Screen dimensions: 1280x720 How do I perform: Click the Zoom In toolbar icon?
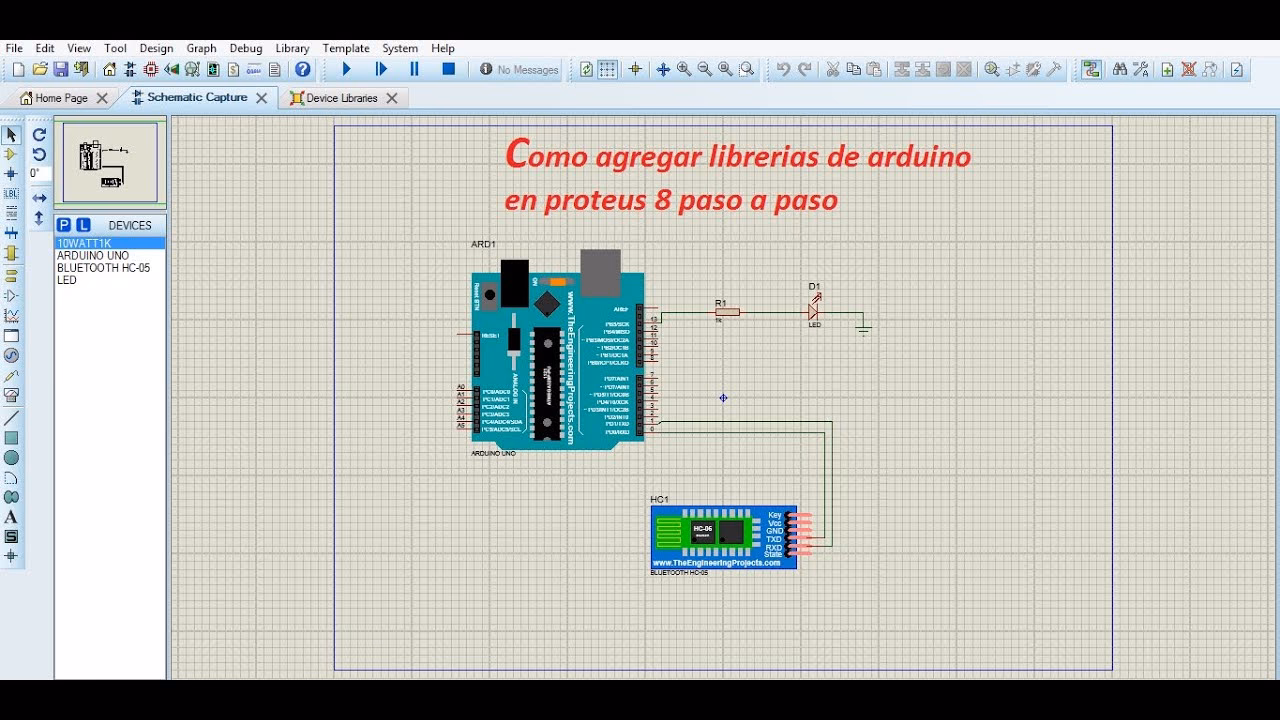pyautogui.click(x=683, y=70)
